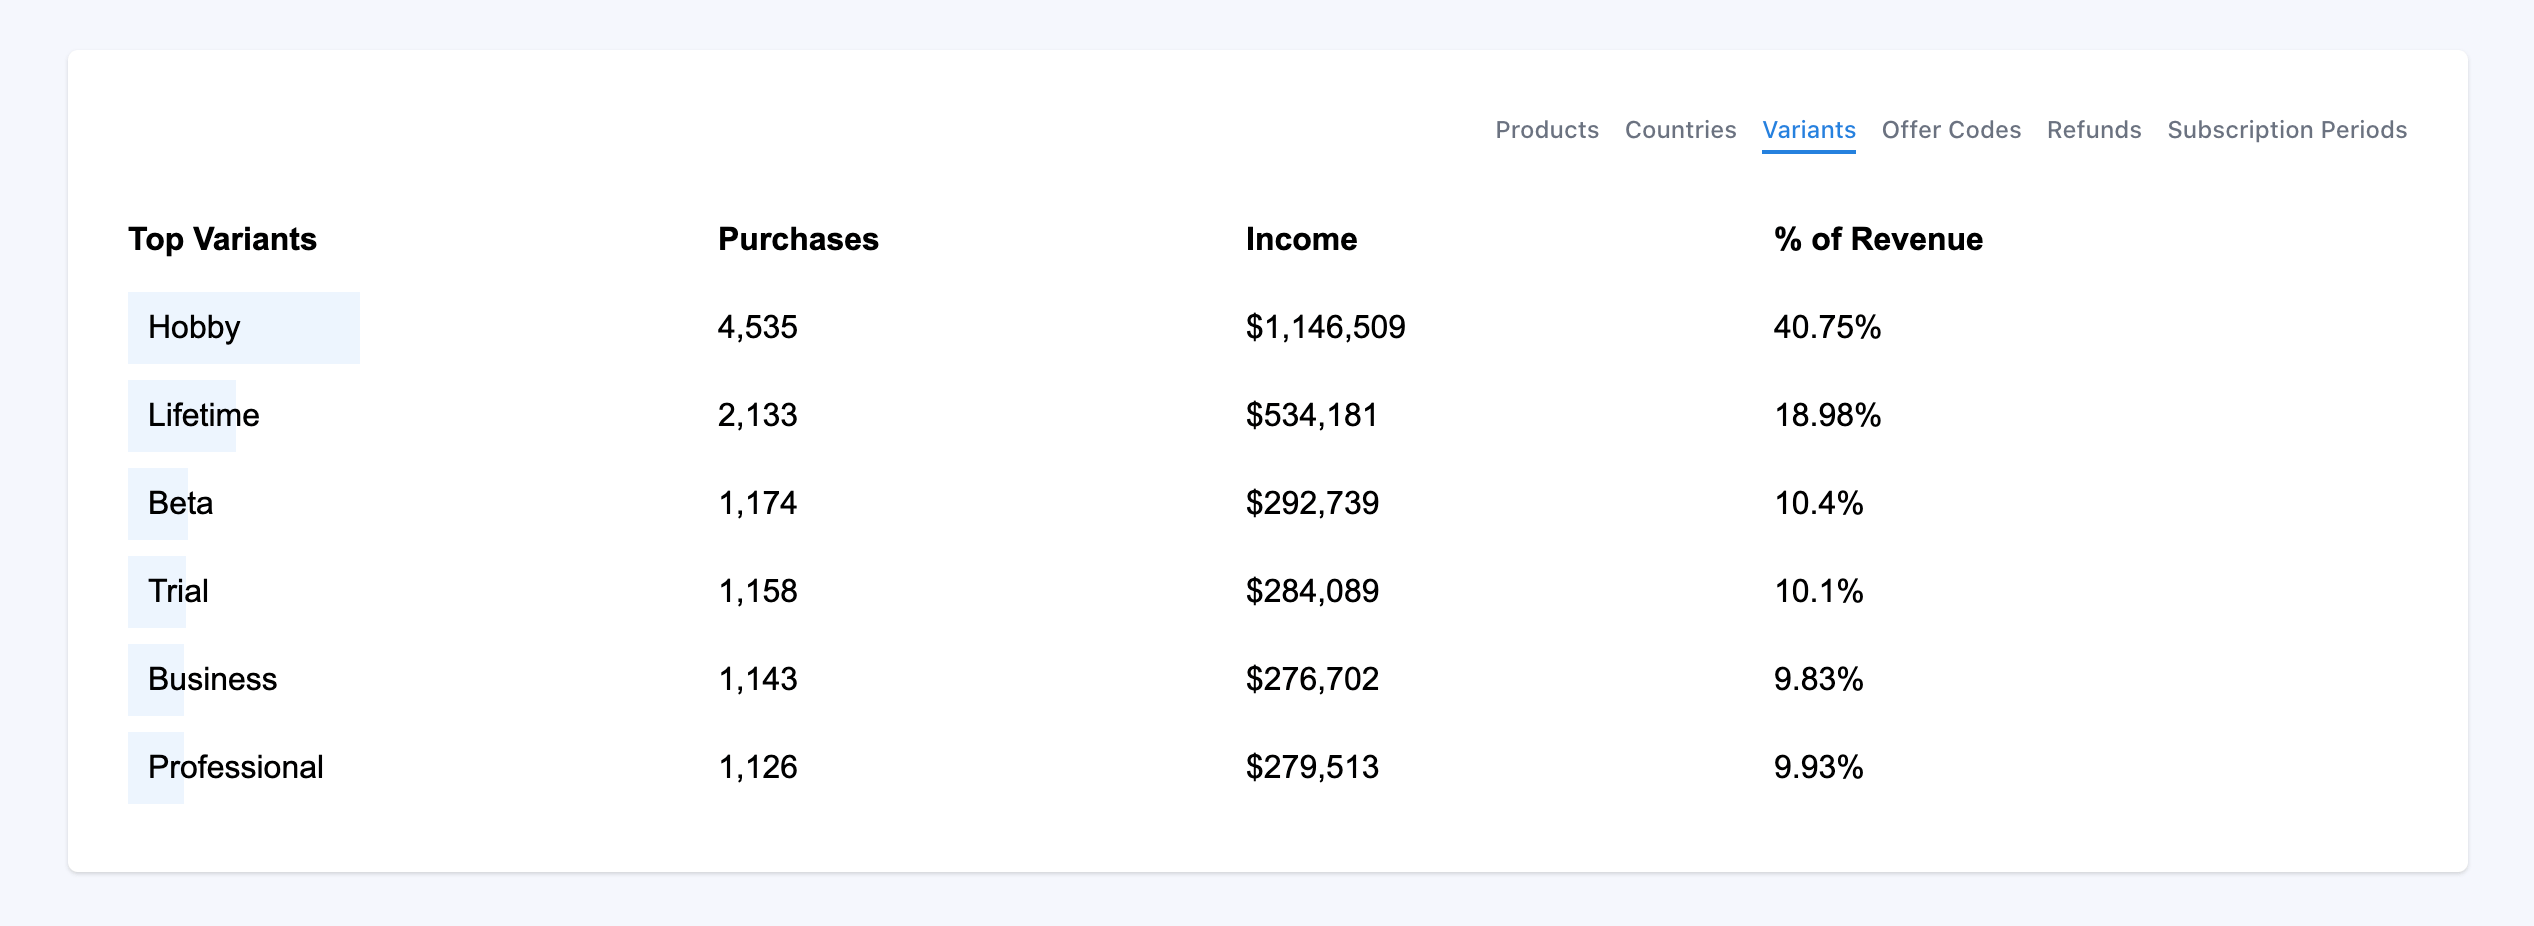Image resolution: width=2534 pixels, height=926 pixels.
Task: Click the Professional variant name
Action: (x=235, y=767)
